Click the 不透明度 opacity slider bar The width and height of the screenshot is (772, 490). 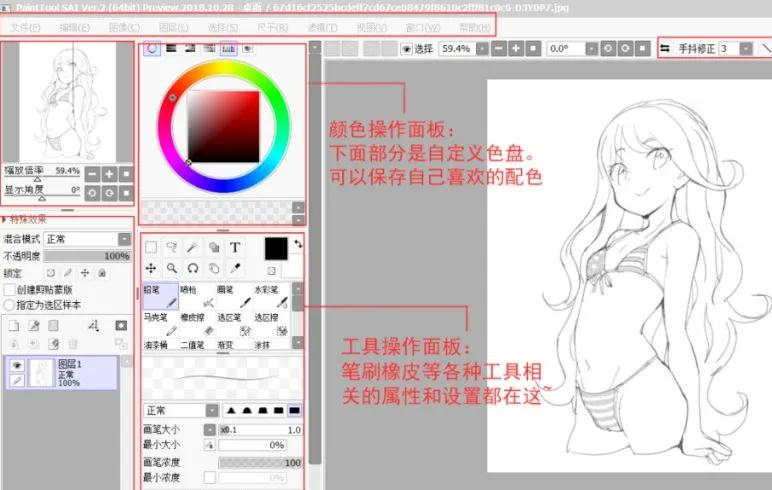point(87,256)
